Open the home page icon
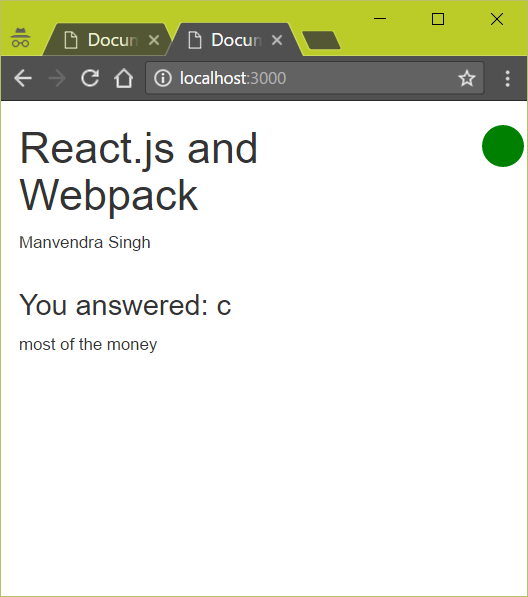 pos(124,78)
